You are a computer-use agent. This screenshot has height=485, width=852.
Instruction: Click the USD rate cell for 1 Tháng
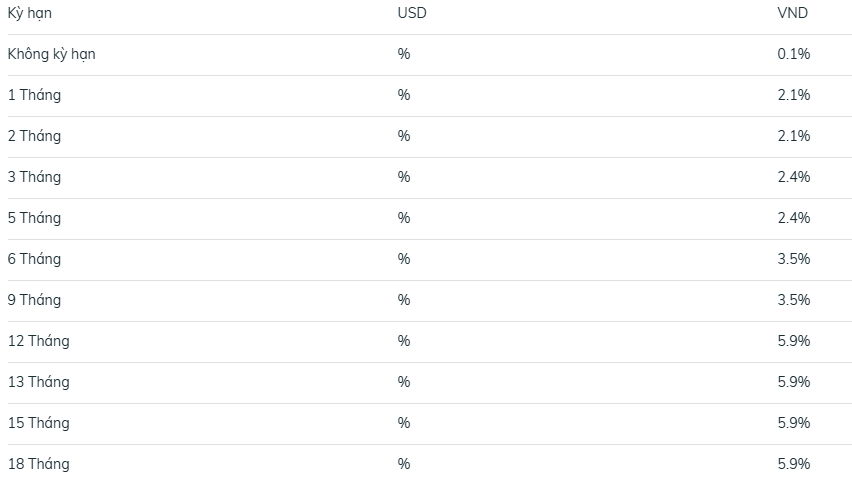click(x=404, y=95)
